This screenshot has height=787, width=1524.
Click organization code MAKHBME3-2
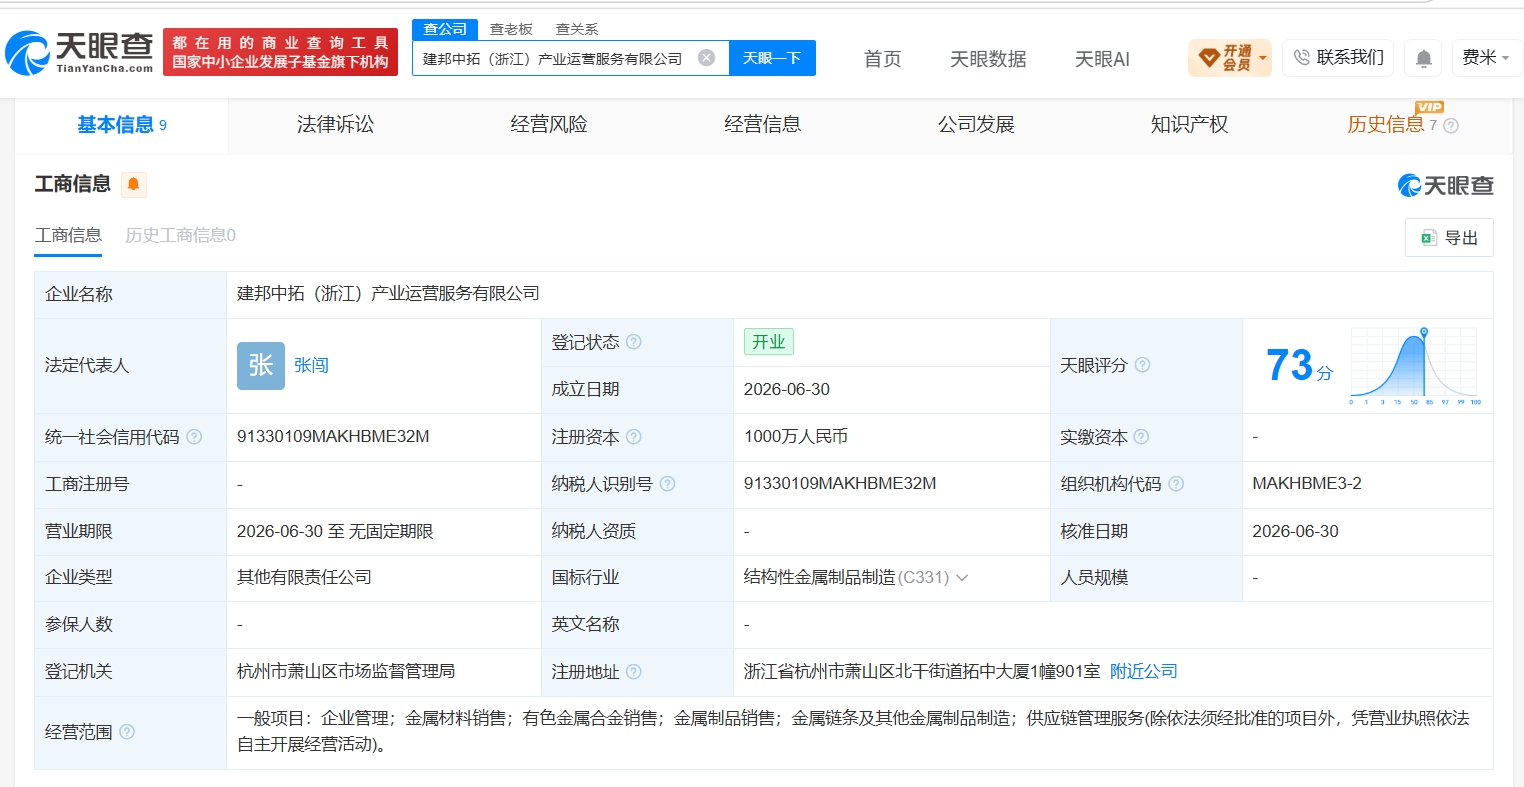[x=1307, y=484]
